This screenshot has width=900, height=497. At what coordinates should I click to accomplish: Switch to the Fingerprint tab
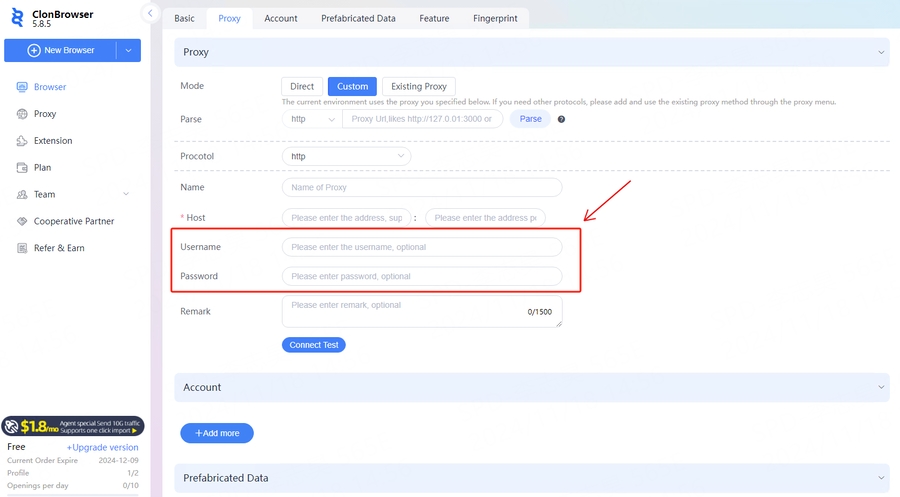494,18
